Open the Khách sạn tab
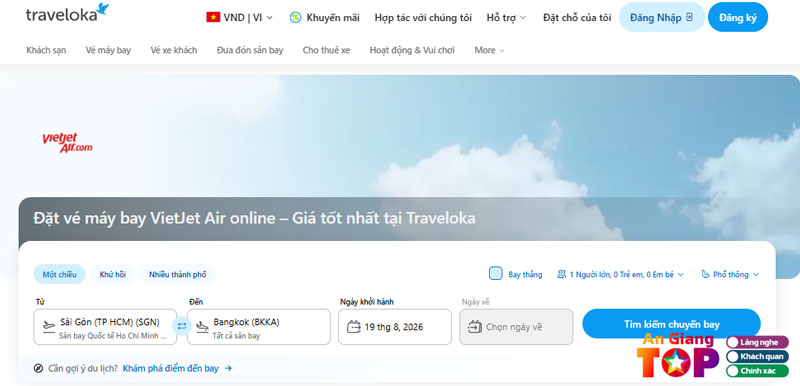Image resolution: width=800 pixels, height=386 pixels. (x=46, y=50)
